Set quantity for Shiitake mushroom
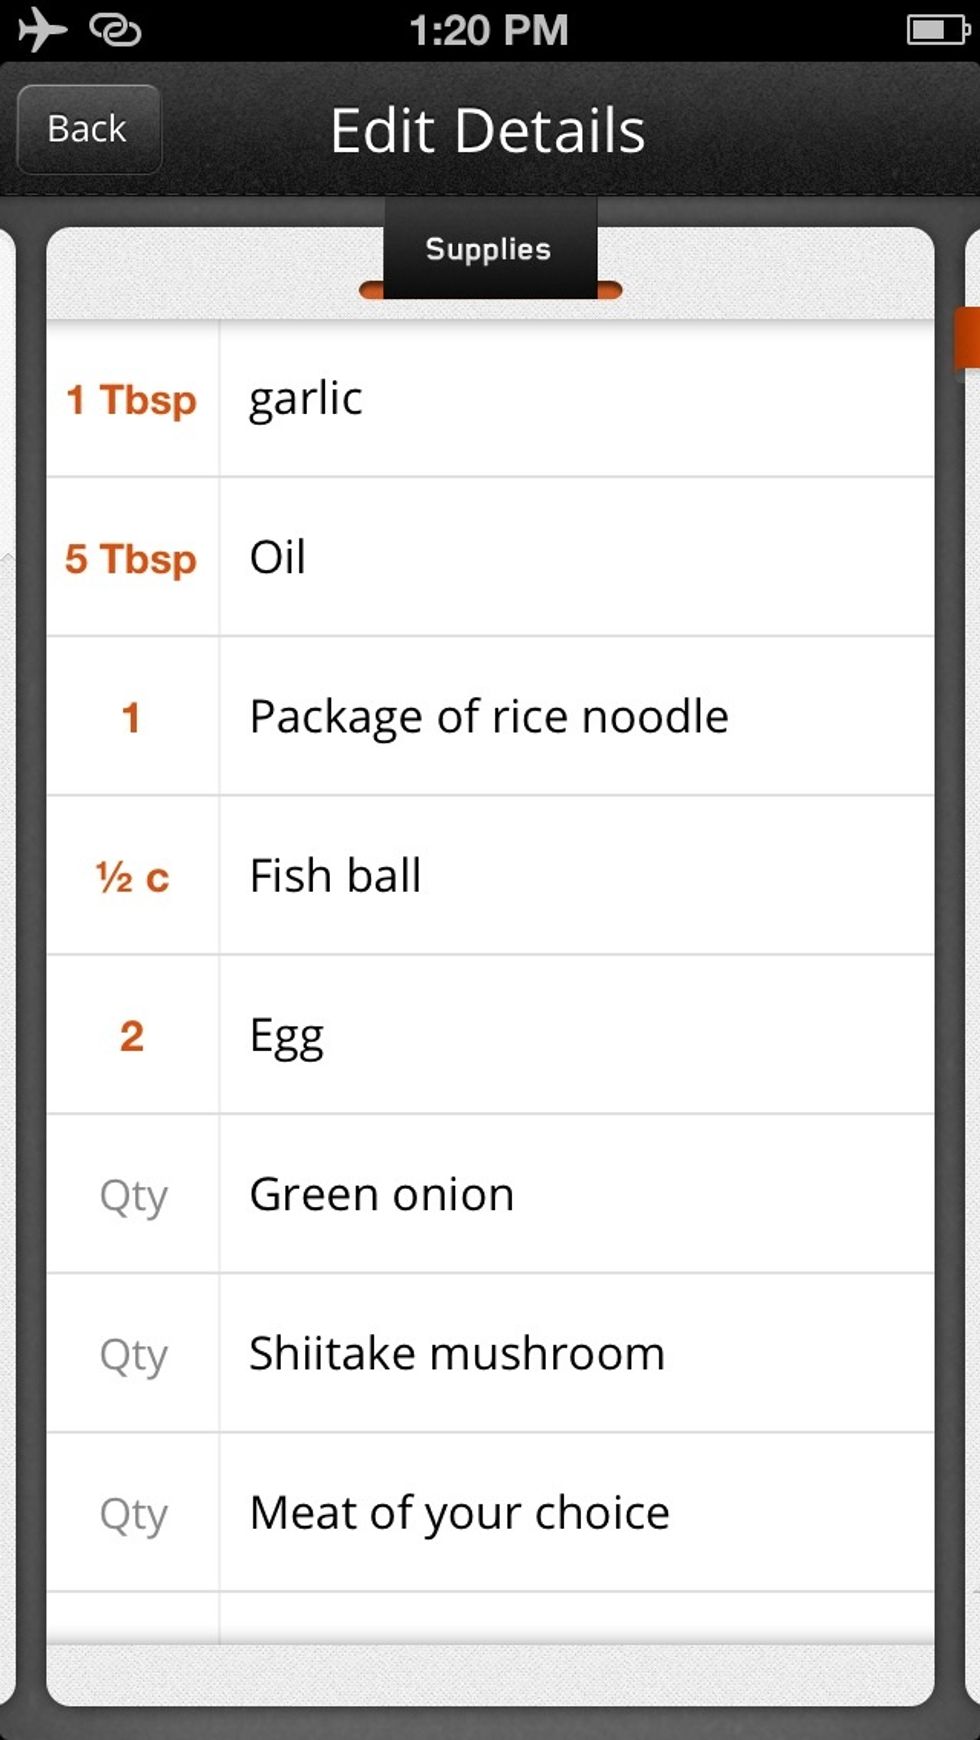Viewport: 980px width, 1740px height. coord(133,1354)
